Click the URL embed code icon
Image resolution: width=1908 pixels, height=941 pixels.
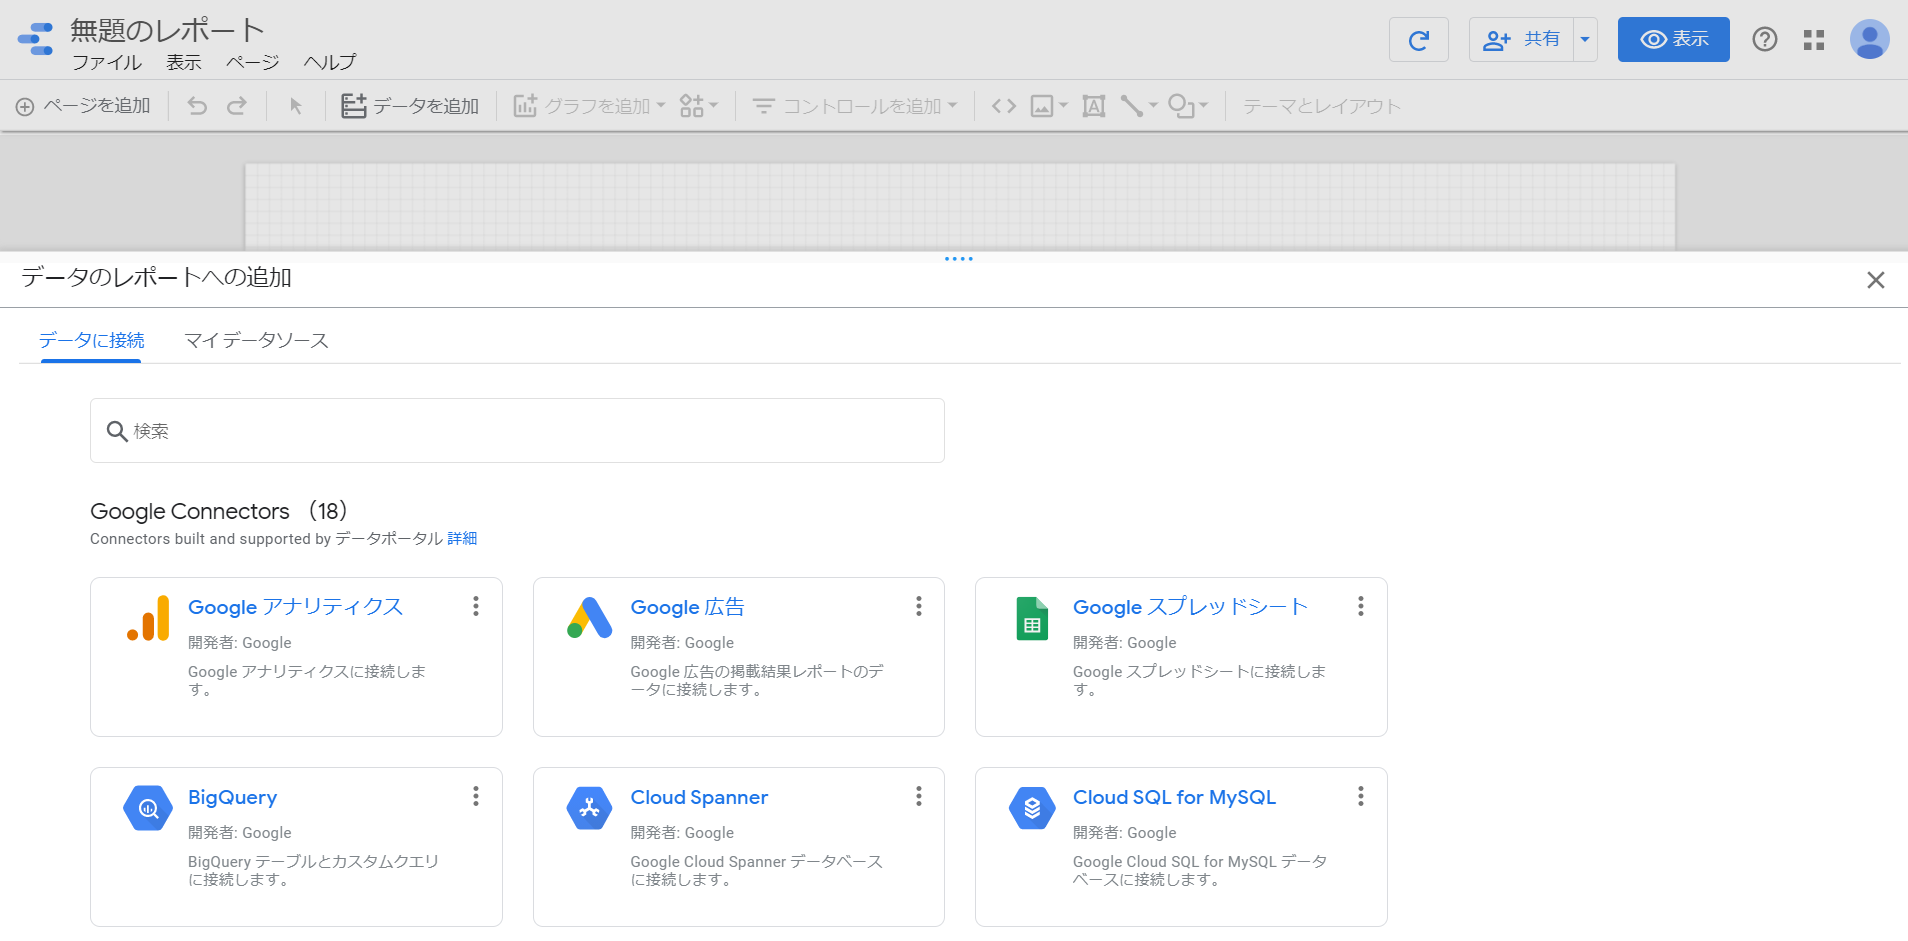(x=1004, y=106)
